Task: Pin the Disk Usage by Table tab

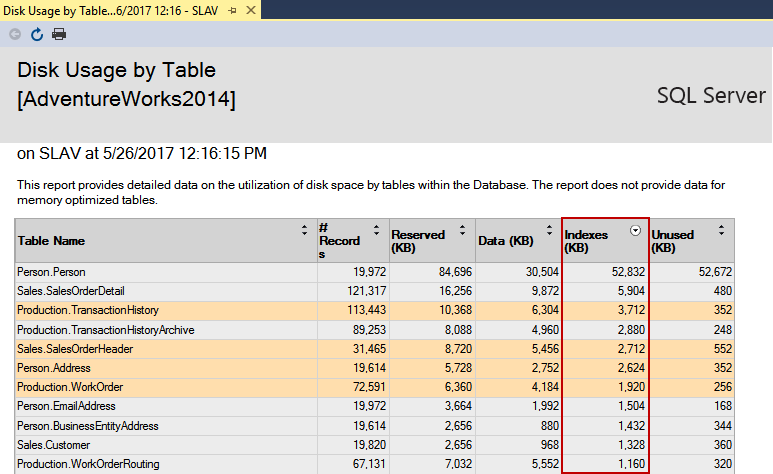Action: point(232,10)
